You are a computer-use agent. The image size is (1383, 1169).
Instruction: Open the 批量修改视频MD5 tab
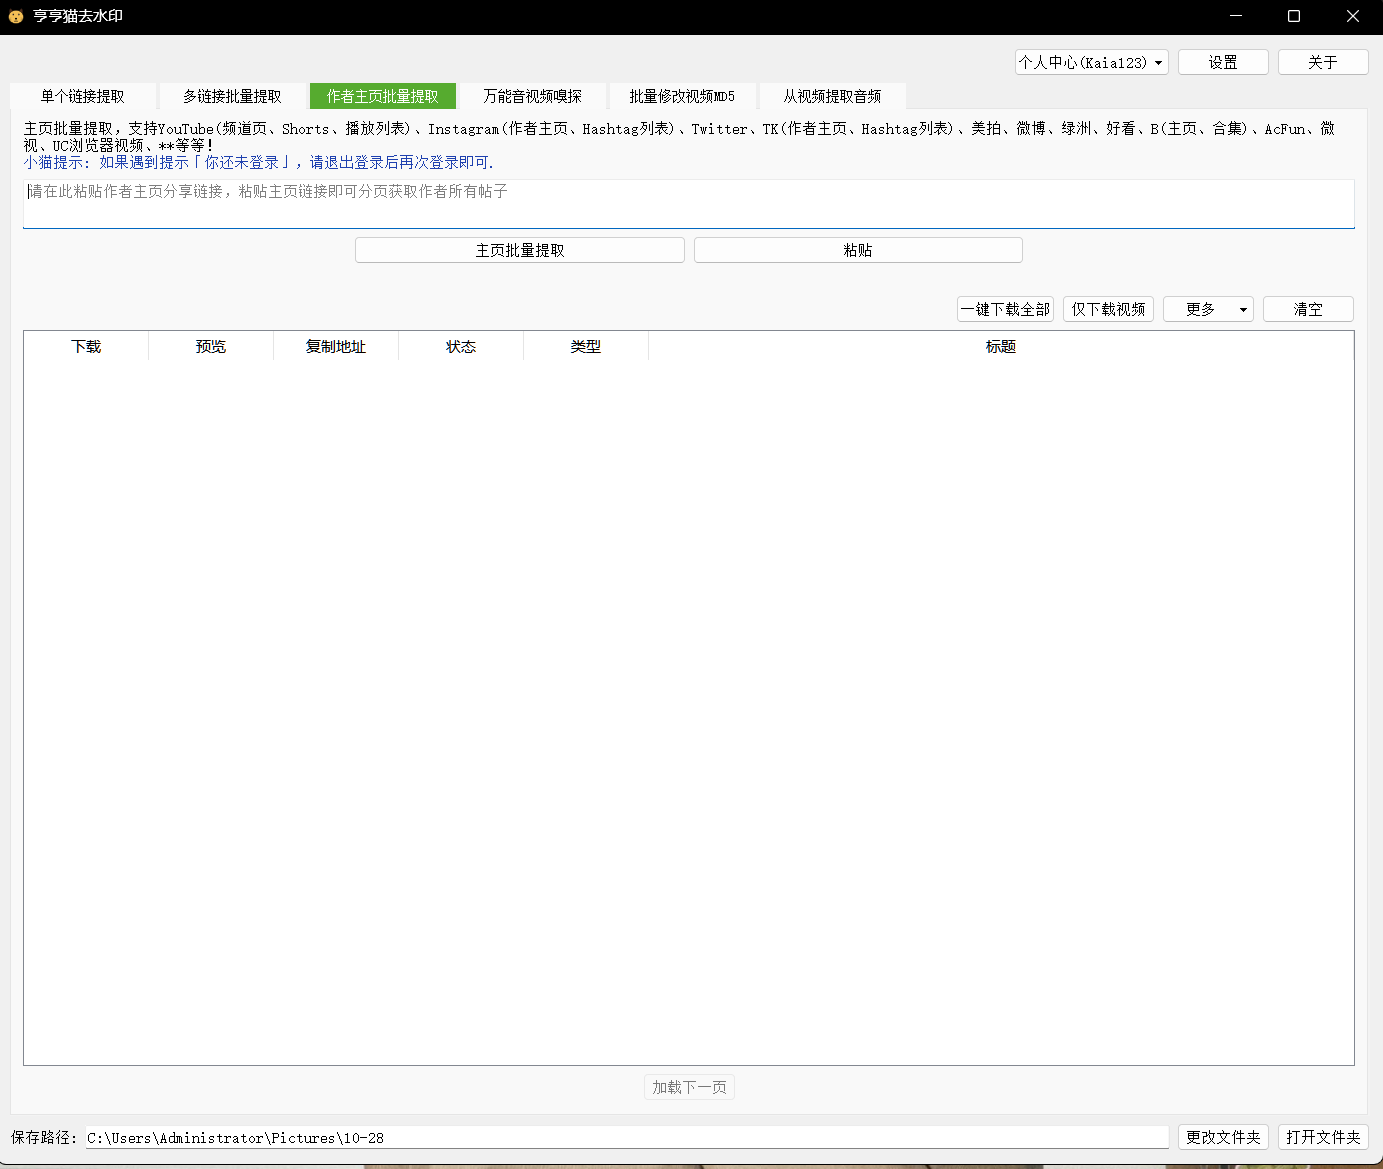pyautogui.click(x=682, y=96)
